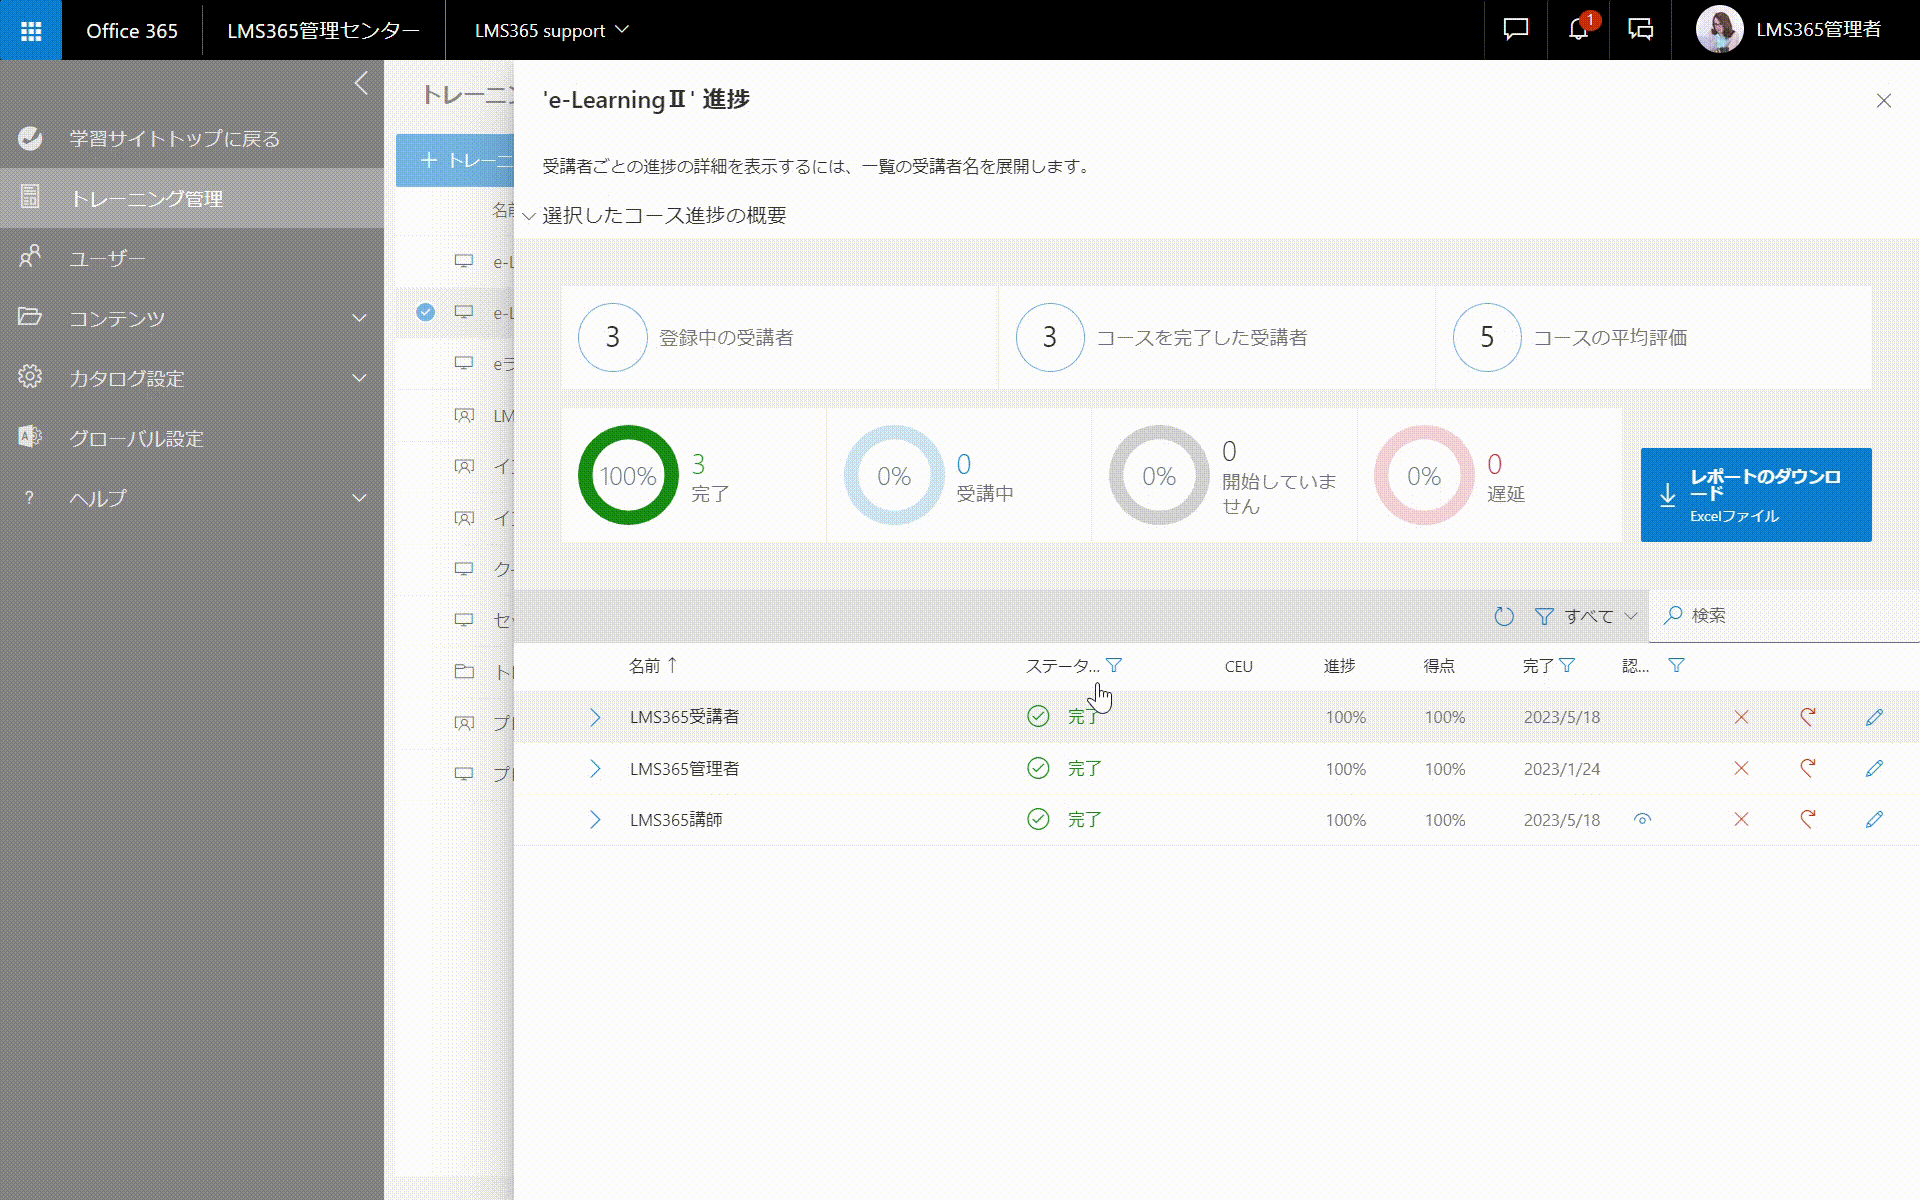The image size is (1920, 1200).
Task: Open グローバル設定 in sidebar
Action: [192, 438]
